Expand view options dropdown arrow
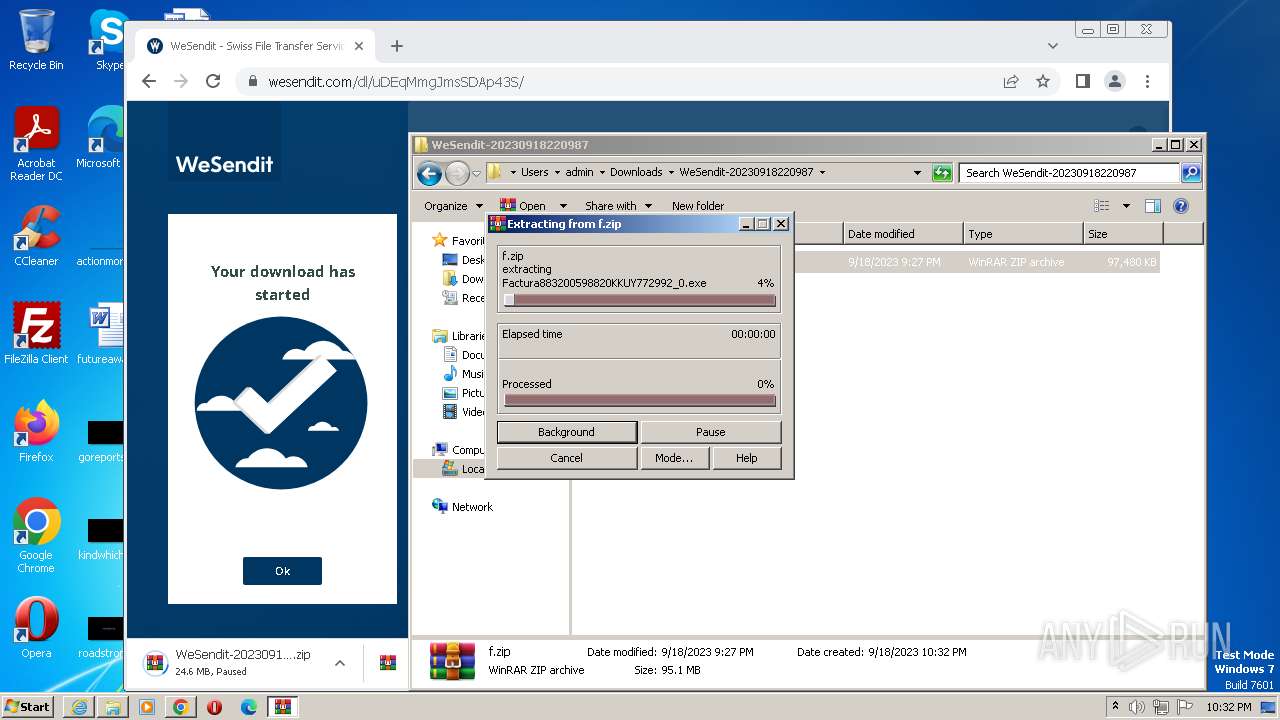Screen dimensions: 1280x720 (1126, 206)
